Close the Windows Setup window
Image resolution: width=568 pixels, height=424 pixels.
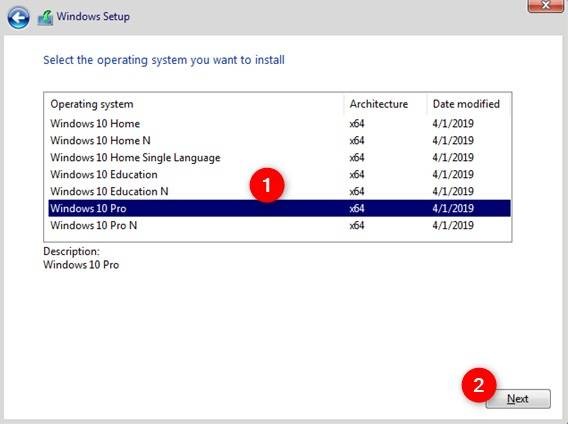[546, 5]
